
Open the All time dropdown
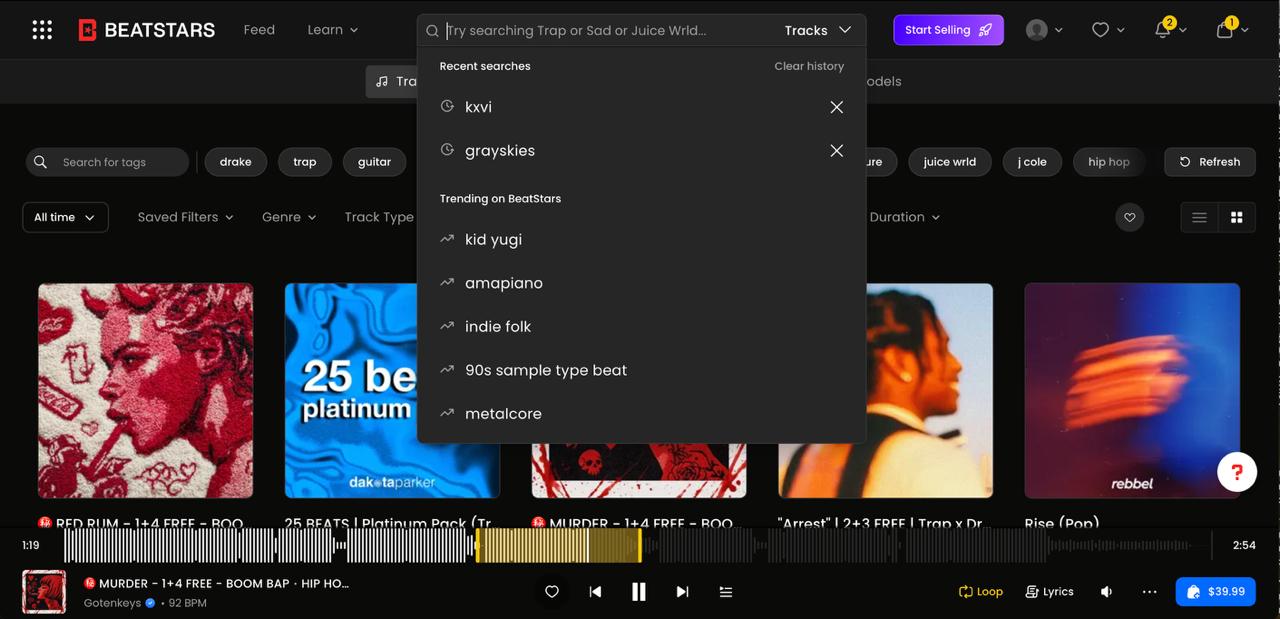coord(65,217)
